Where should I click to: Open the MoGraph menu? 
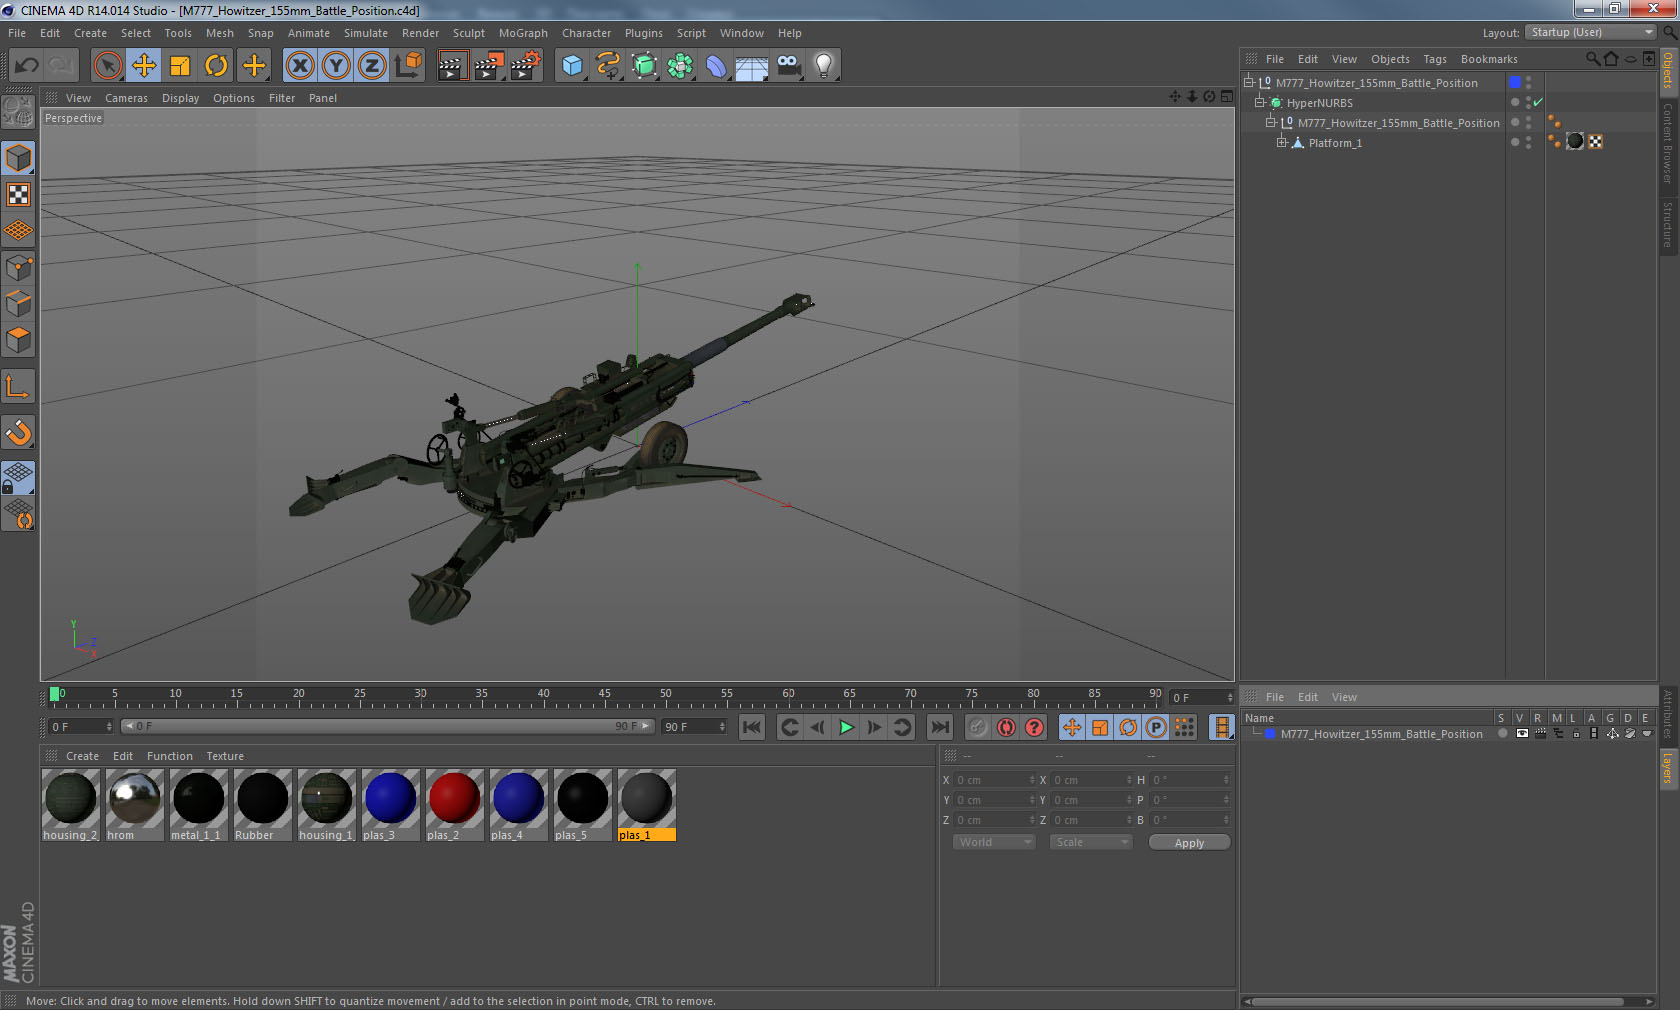coord(523,33)
